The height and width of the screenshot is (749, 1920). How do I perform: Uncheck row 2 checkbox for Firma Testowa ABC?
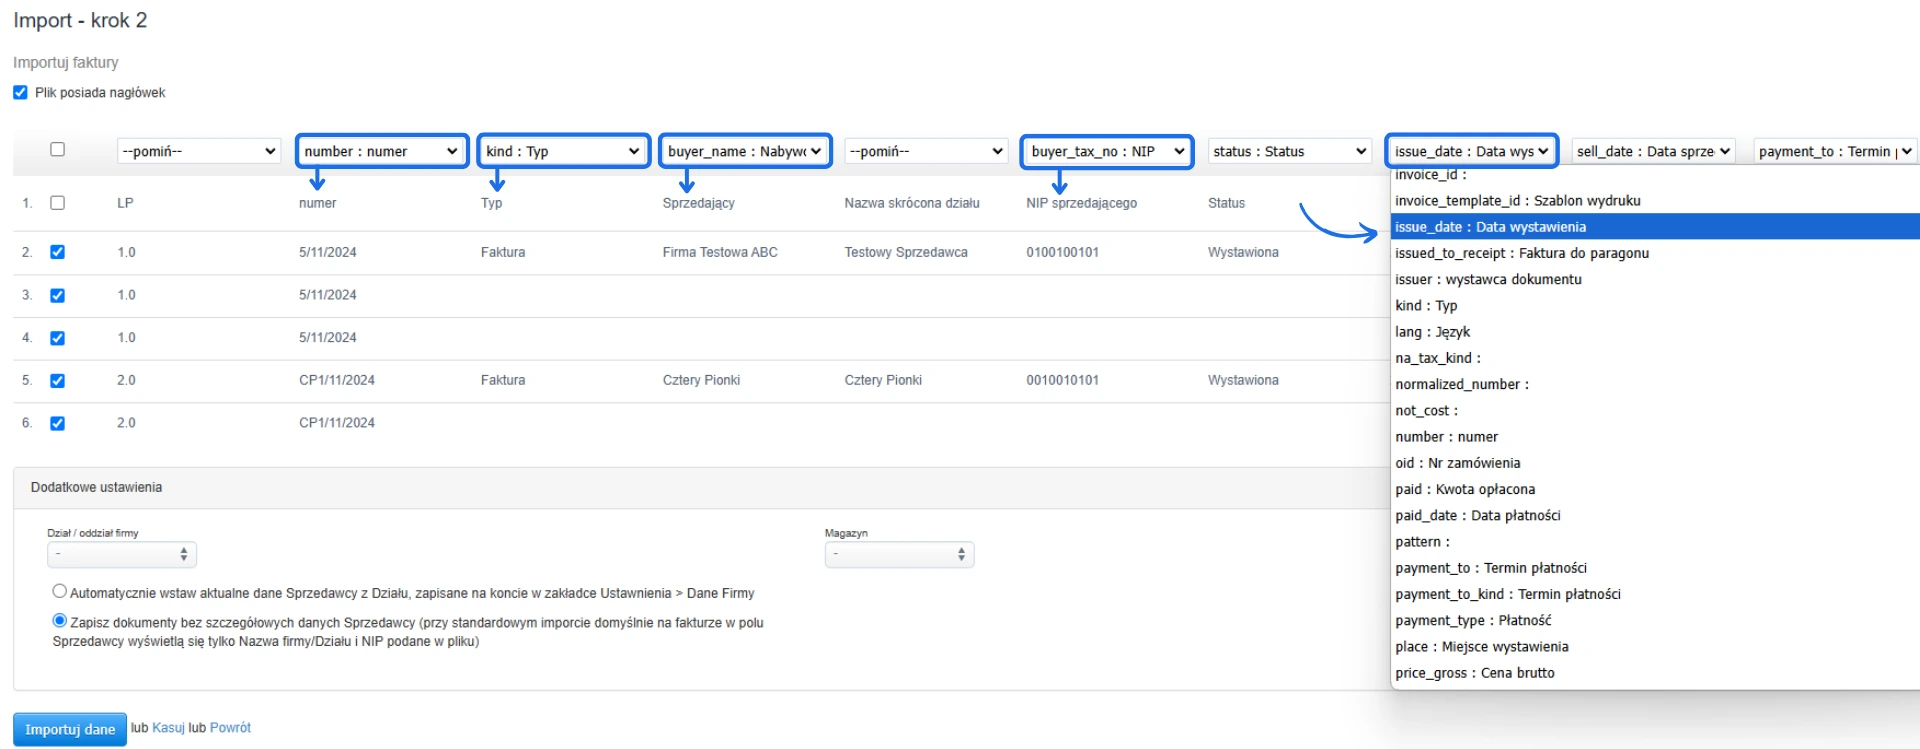pyautogui.click(x=58, y=252)
